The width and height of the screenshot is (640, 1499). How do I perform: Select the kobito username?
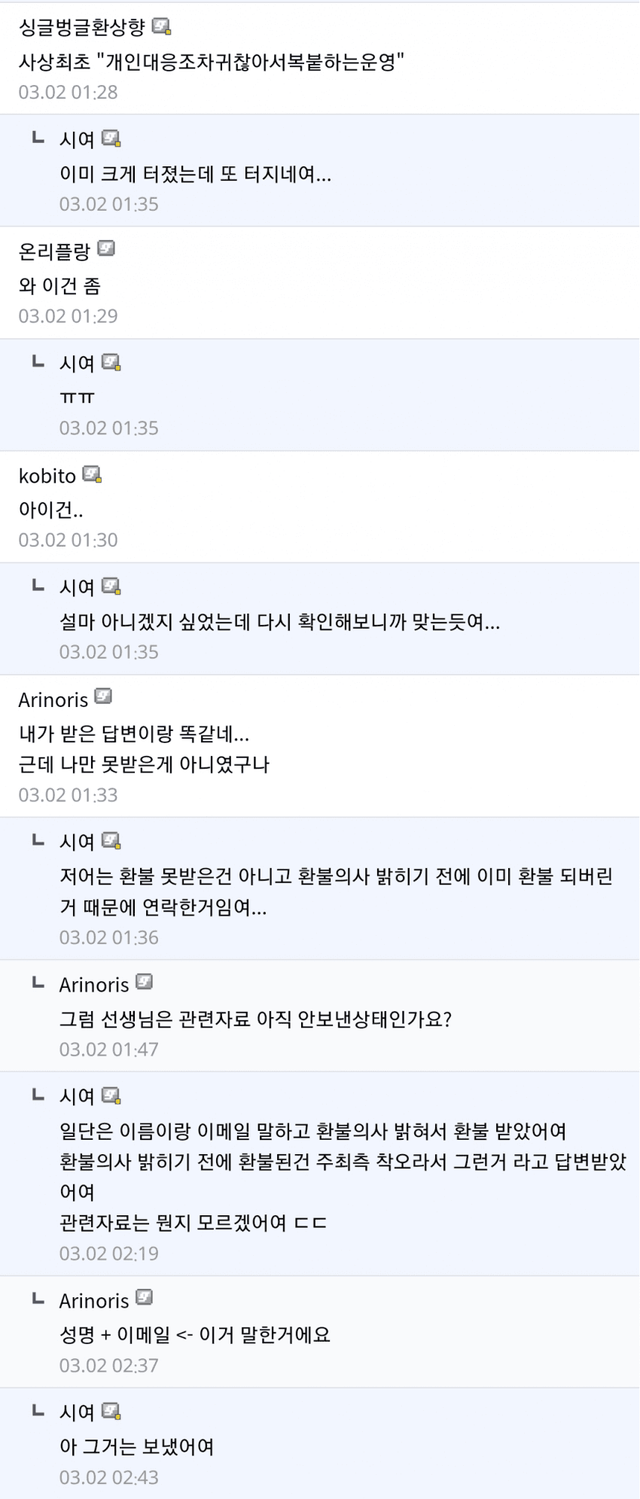(x=47, y=474)
